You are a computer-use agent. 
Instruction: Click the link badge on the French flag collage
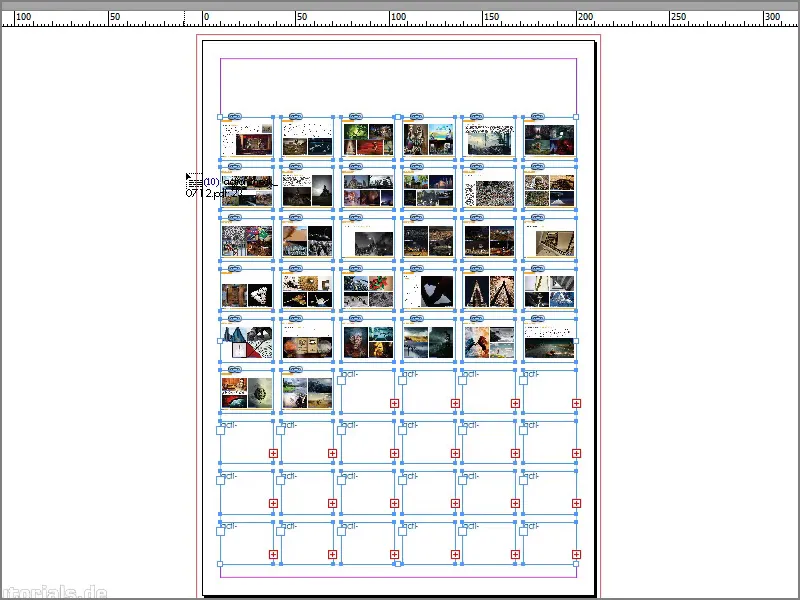[x=234, y=320]
